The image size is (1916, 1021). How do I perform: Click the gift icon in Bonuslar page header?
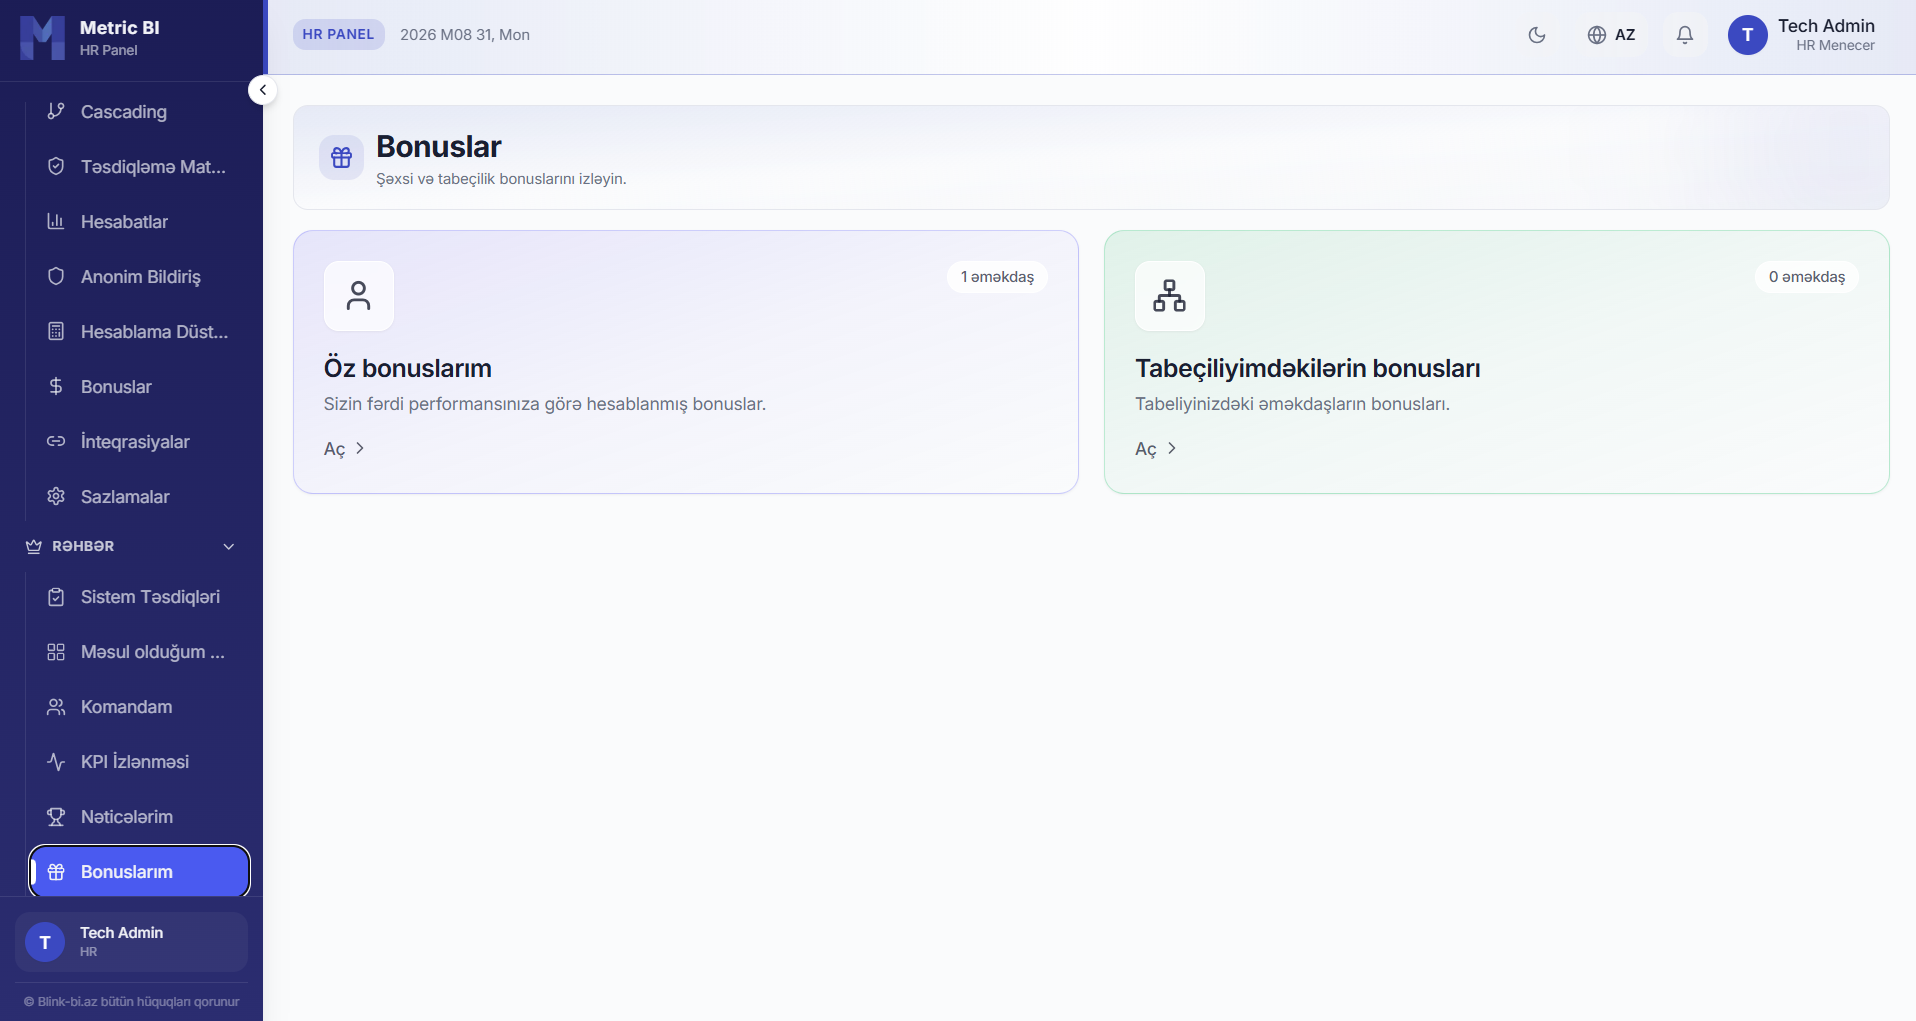tap(341, 158)
